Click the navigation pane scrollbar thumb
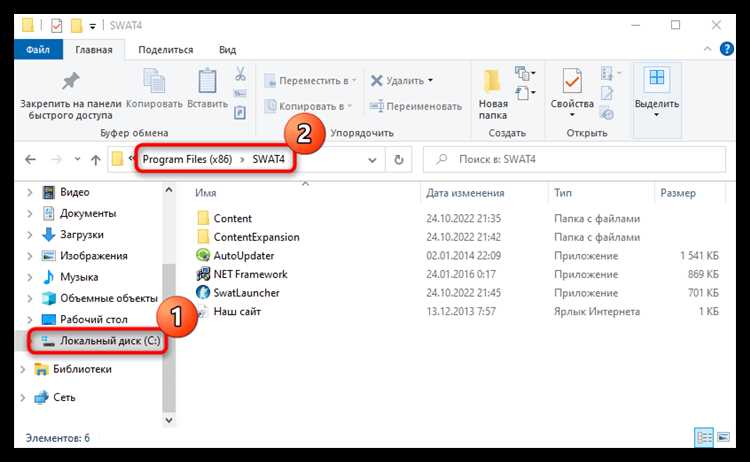Image resolution: width=750 pixels, height=462 pixels. coord(169,337)
